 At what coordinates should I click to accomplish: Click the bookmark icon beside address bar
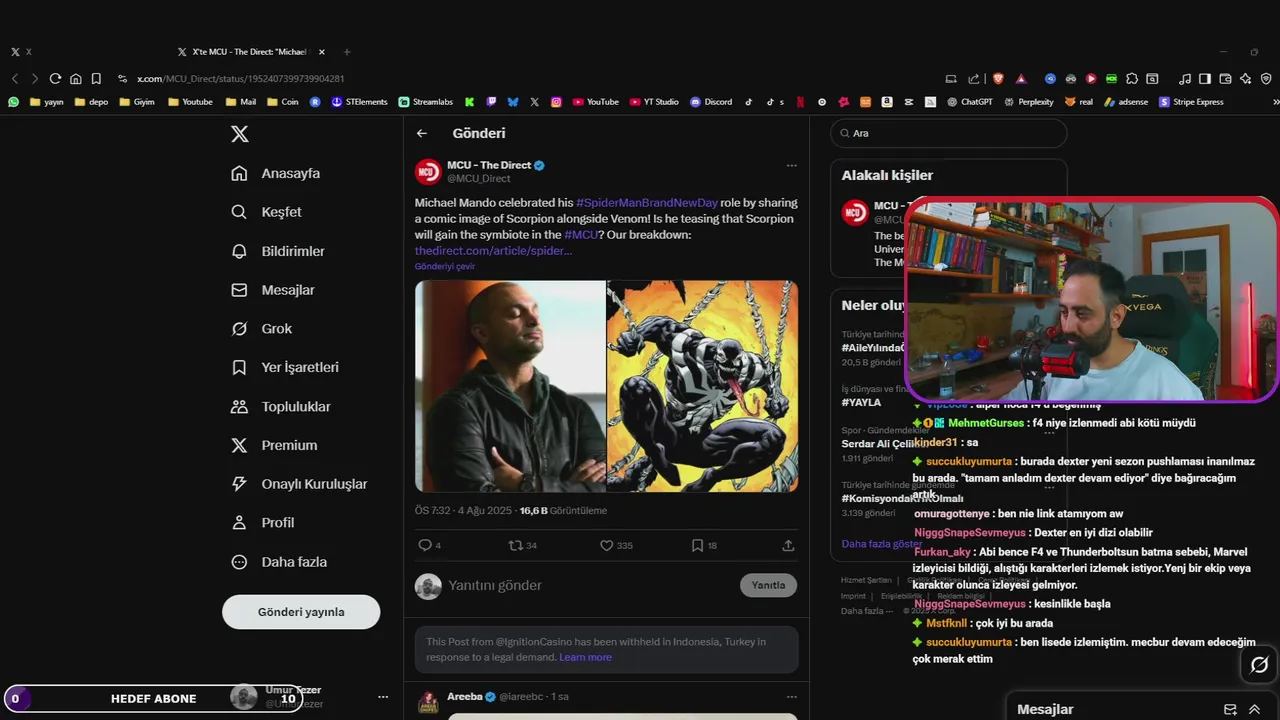point(96,78)
